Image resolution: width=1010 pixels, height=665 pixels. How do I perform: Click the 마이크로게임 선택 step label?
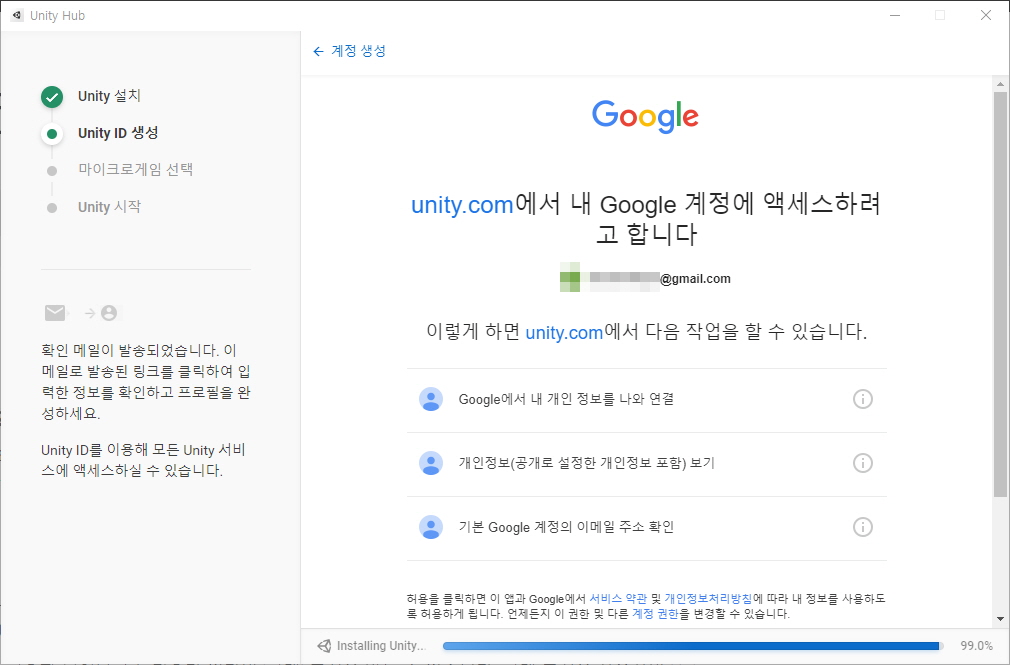(x=135, y=169)
